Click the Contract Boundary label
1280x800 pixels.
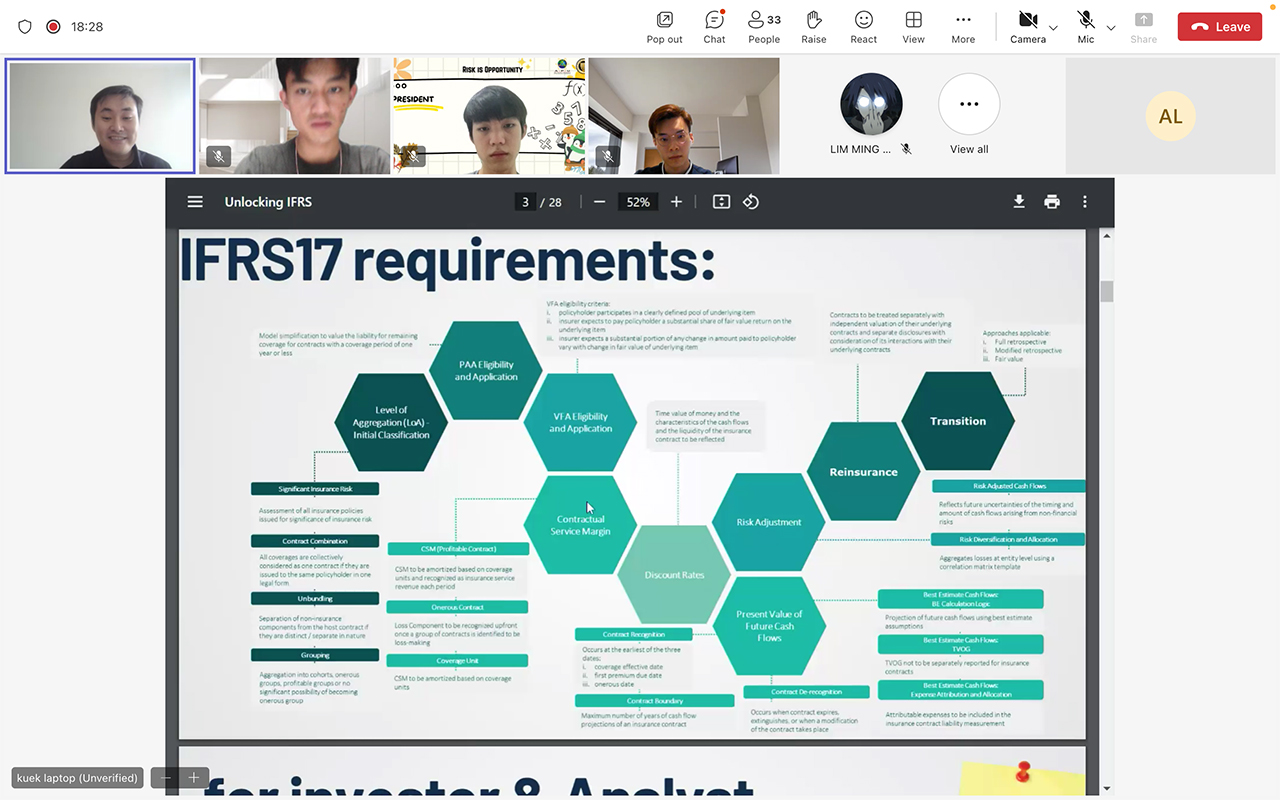(x=655, y=701)
